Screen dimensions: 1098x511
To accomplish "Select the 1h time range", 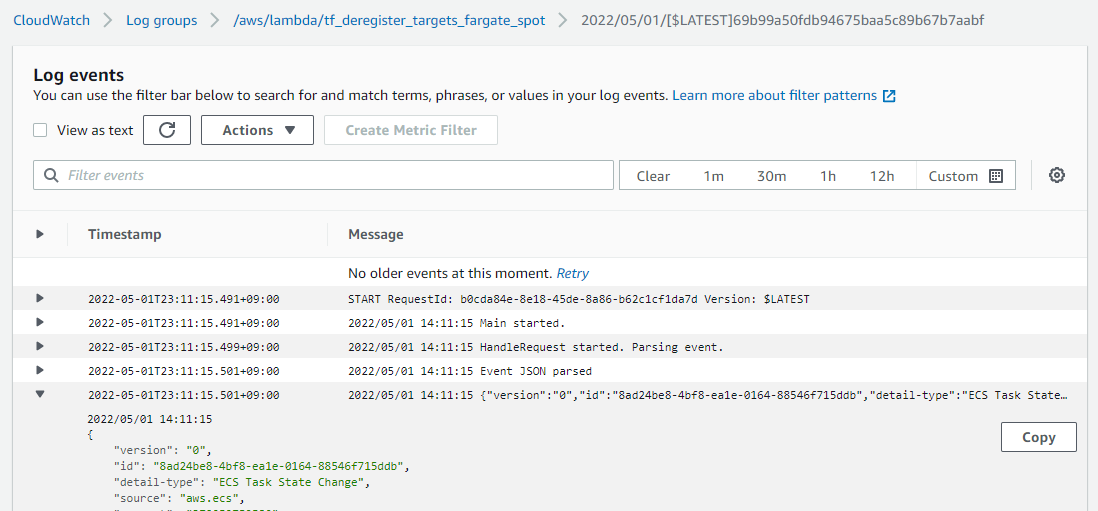I will [828, 176].
